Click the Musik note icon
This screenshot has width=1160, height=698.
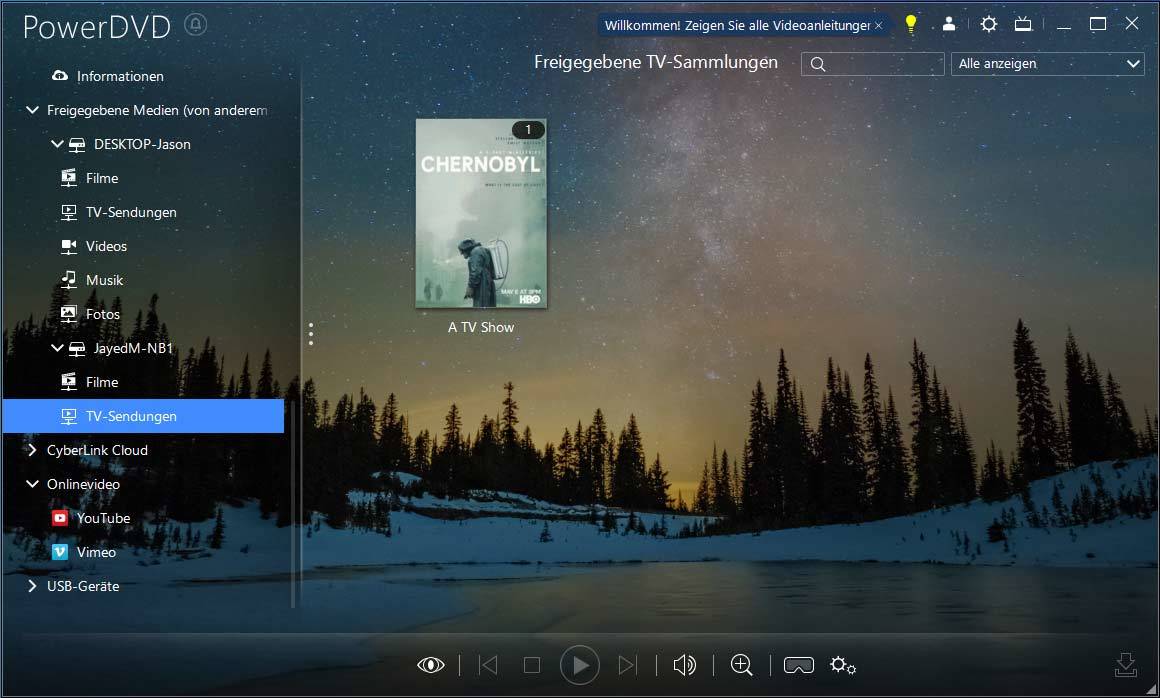69,279
